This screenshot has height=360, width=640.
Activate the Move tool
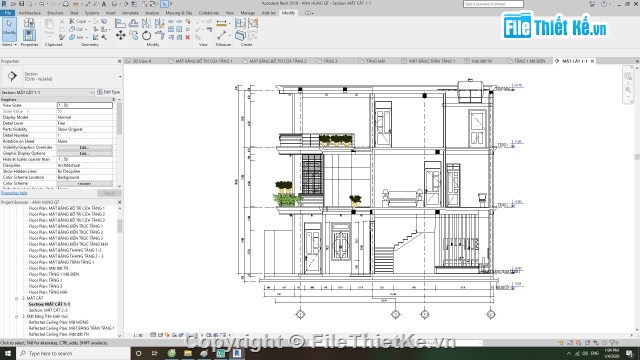click(120, 36)
